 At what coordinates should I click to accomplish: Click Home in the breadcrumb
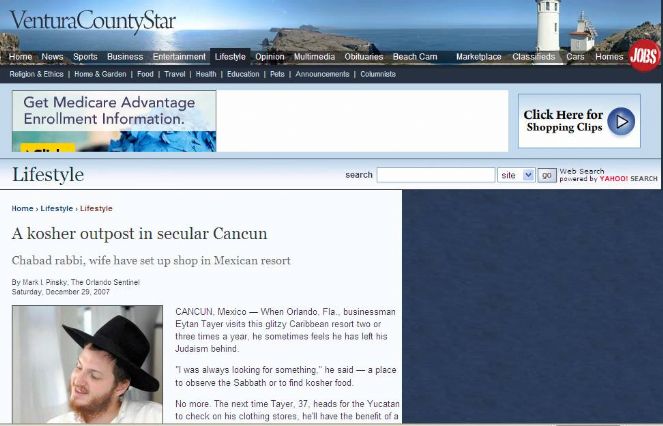(22, 209)
